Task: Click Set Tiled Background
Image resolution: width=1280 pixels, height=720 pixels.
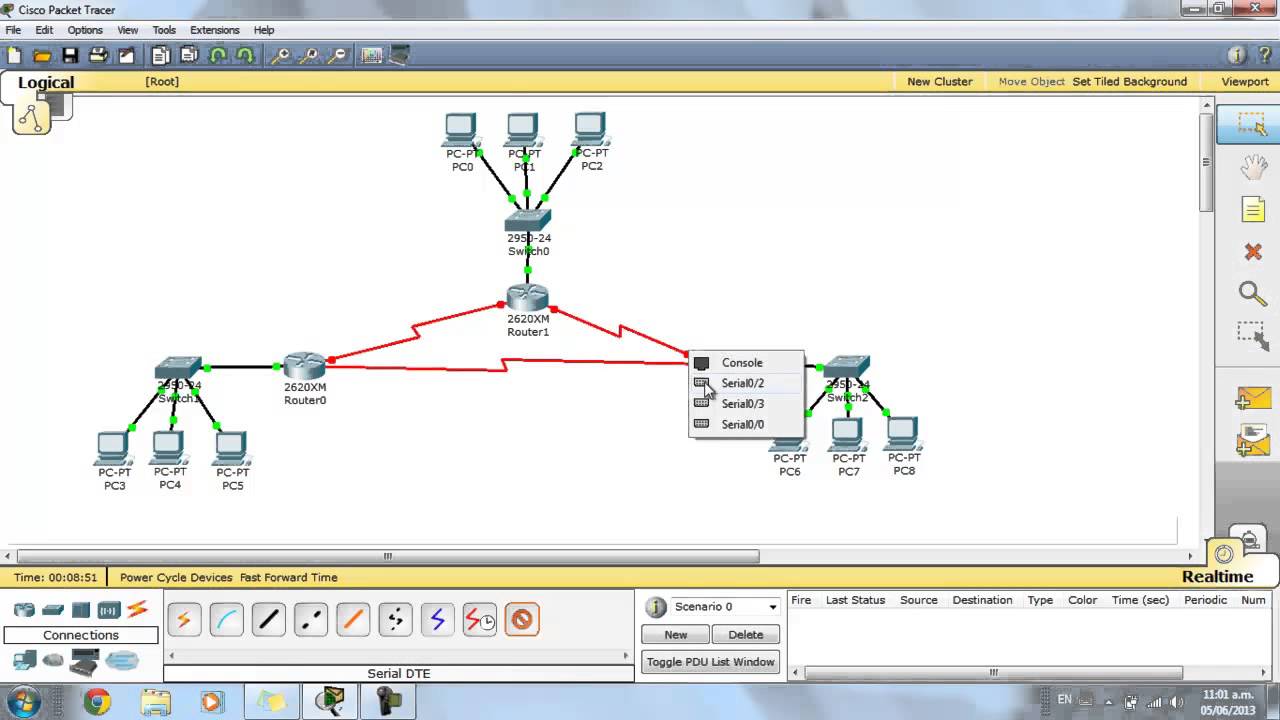Action: (x=1130, y=82)
